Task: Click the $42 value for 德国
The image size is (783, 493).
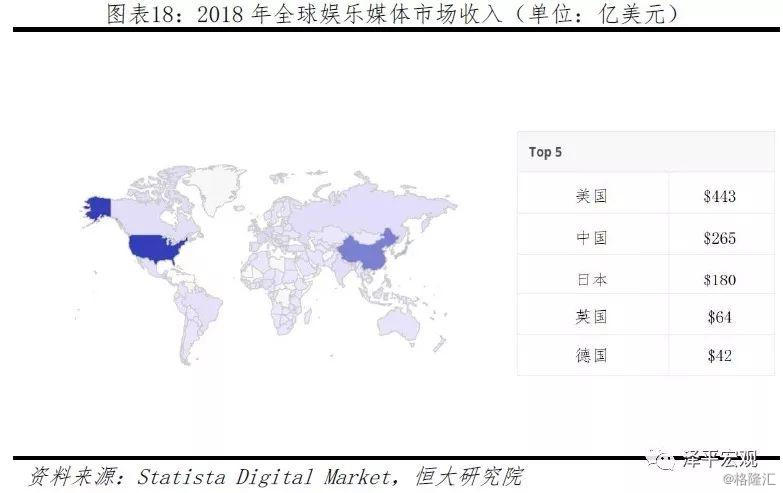Action: (x=719, y=355)
